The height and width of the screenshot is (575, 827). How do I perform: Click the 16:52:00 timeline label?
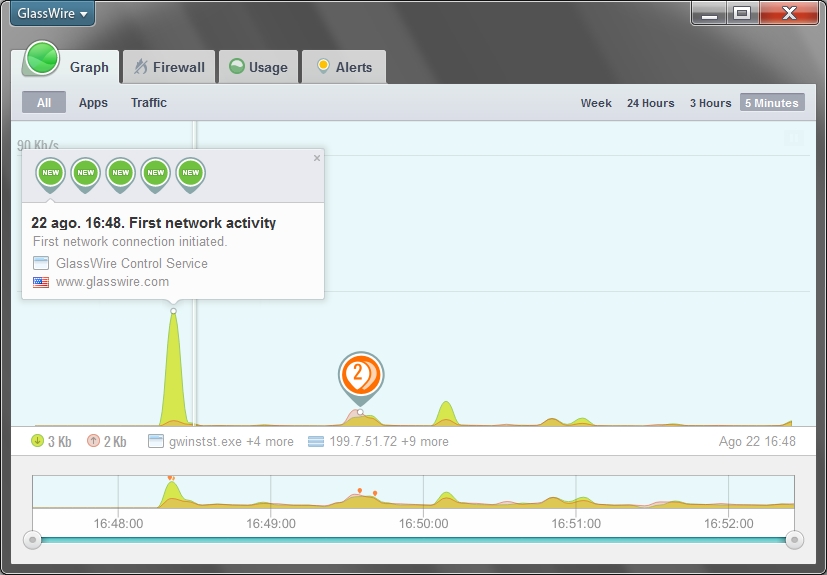pyautogui.click(x=728, y=524)
